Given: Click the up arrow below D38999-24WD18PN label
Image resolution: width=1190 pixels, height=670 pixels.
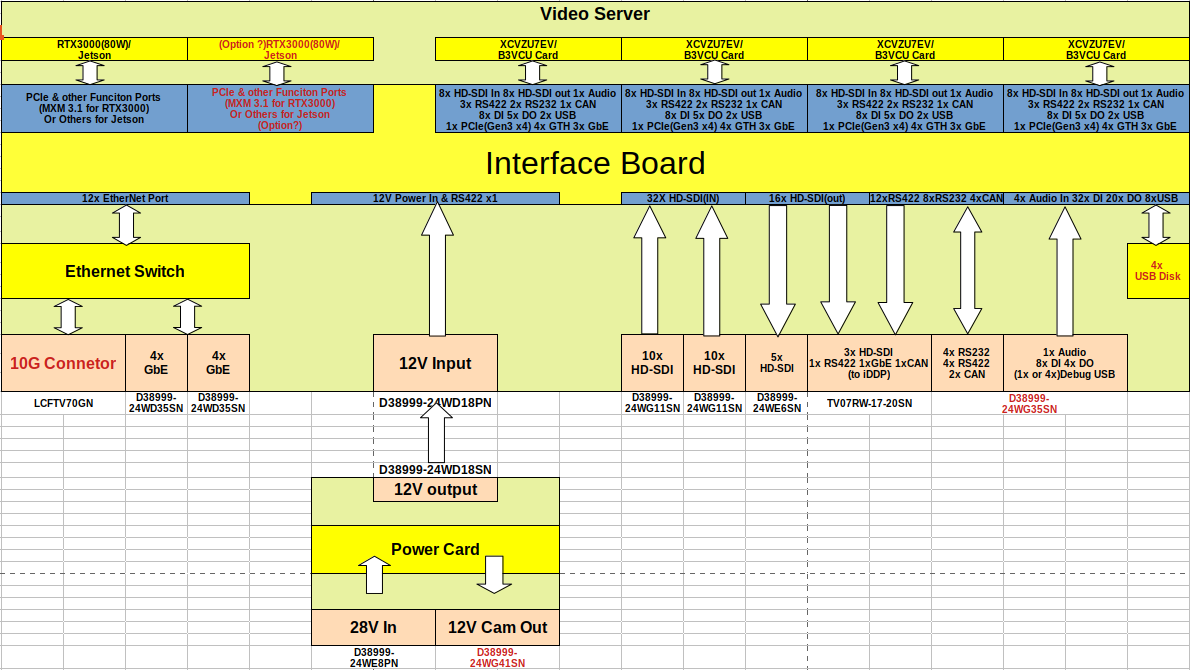Looking at the screenshot, I should [x=436, y=436].
